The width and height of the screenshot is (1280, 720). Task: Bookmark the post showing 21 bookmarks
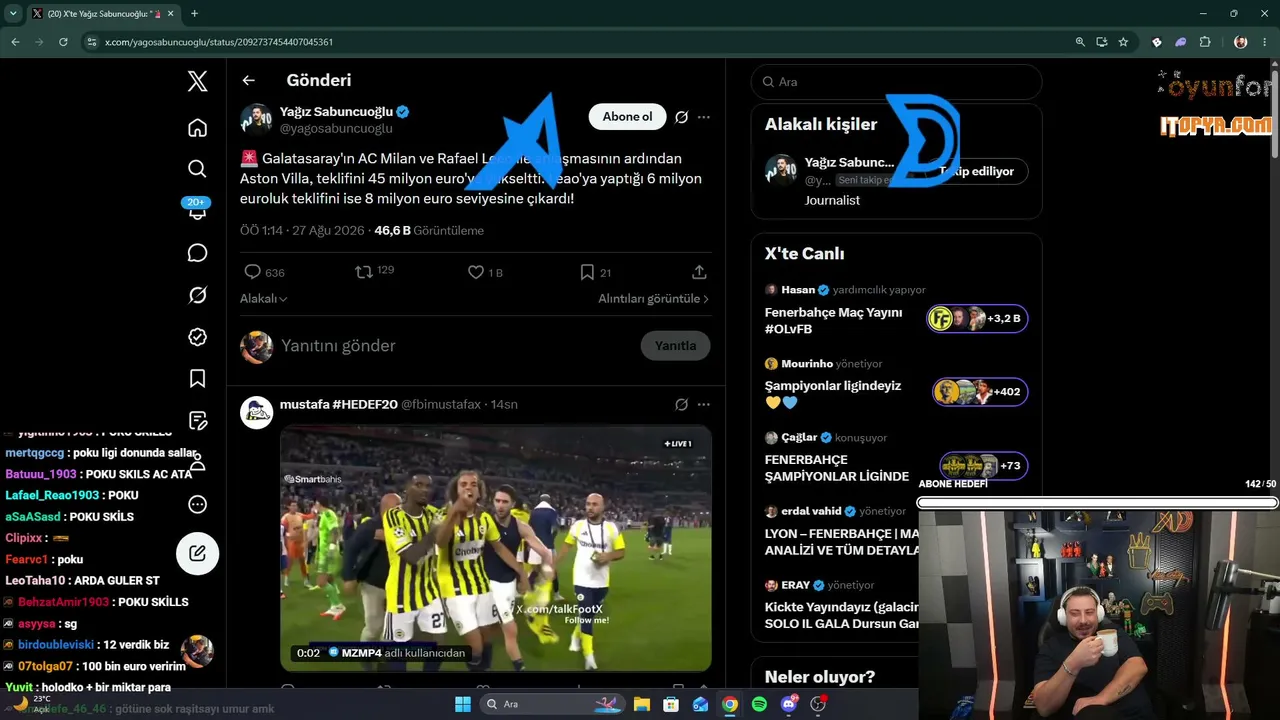588,272
